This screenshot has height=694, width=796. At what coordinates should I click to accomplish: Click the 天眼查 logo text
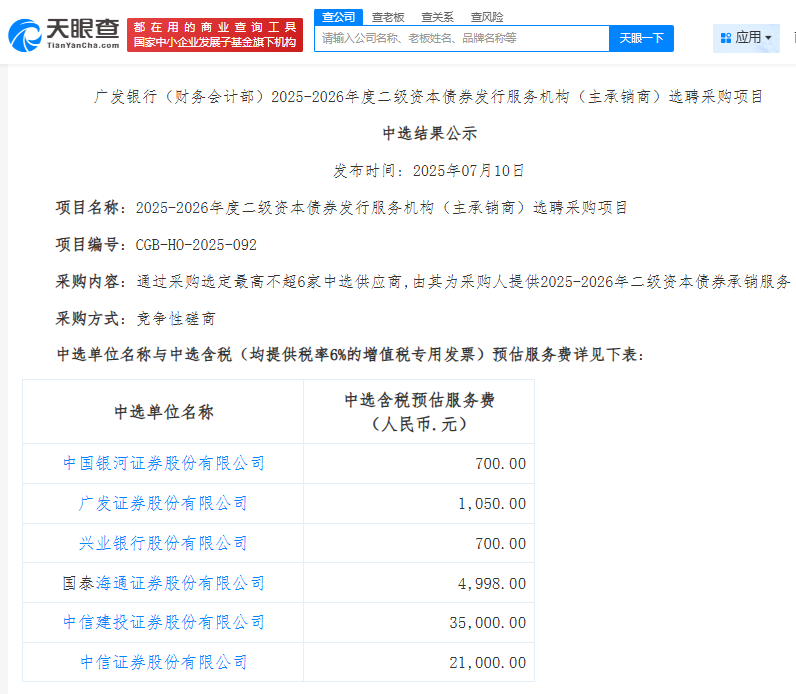pos(84,28)
